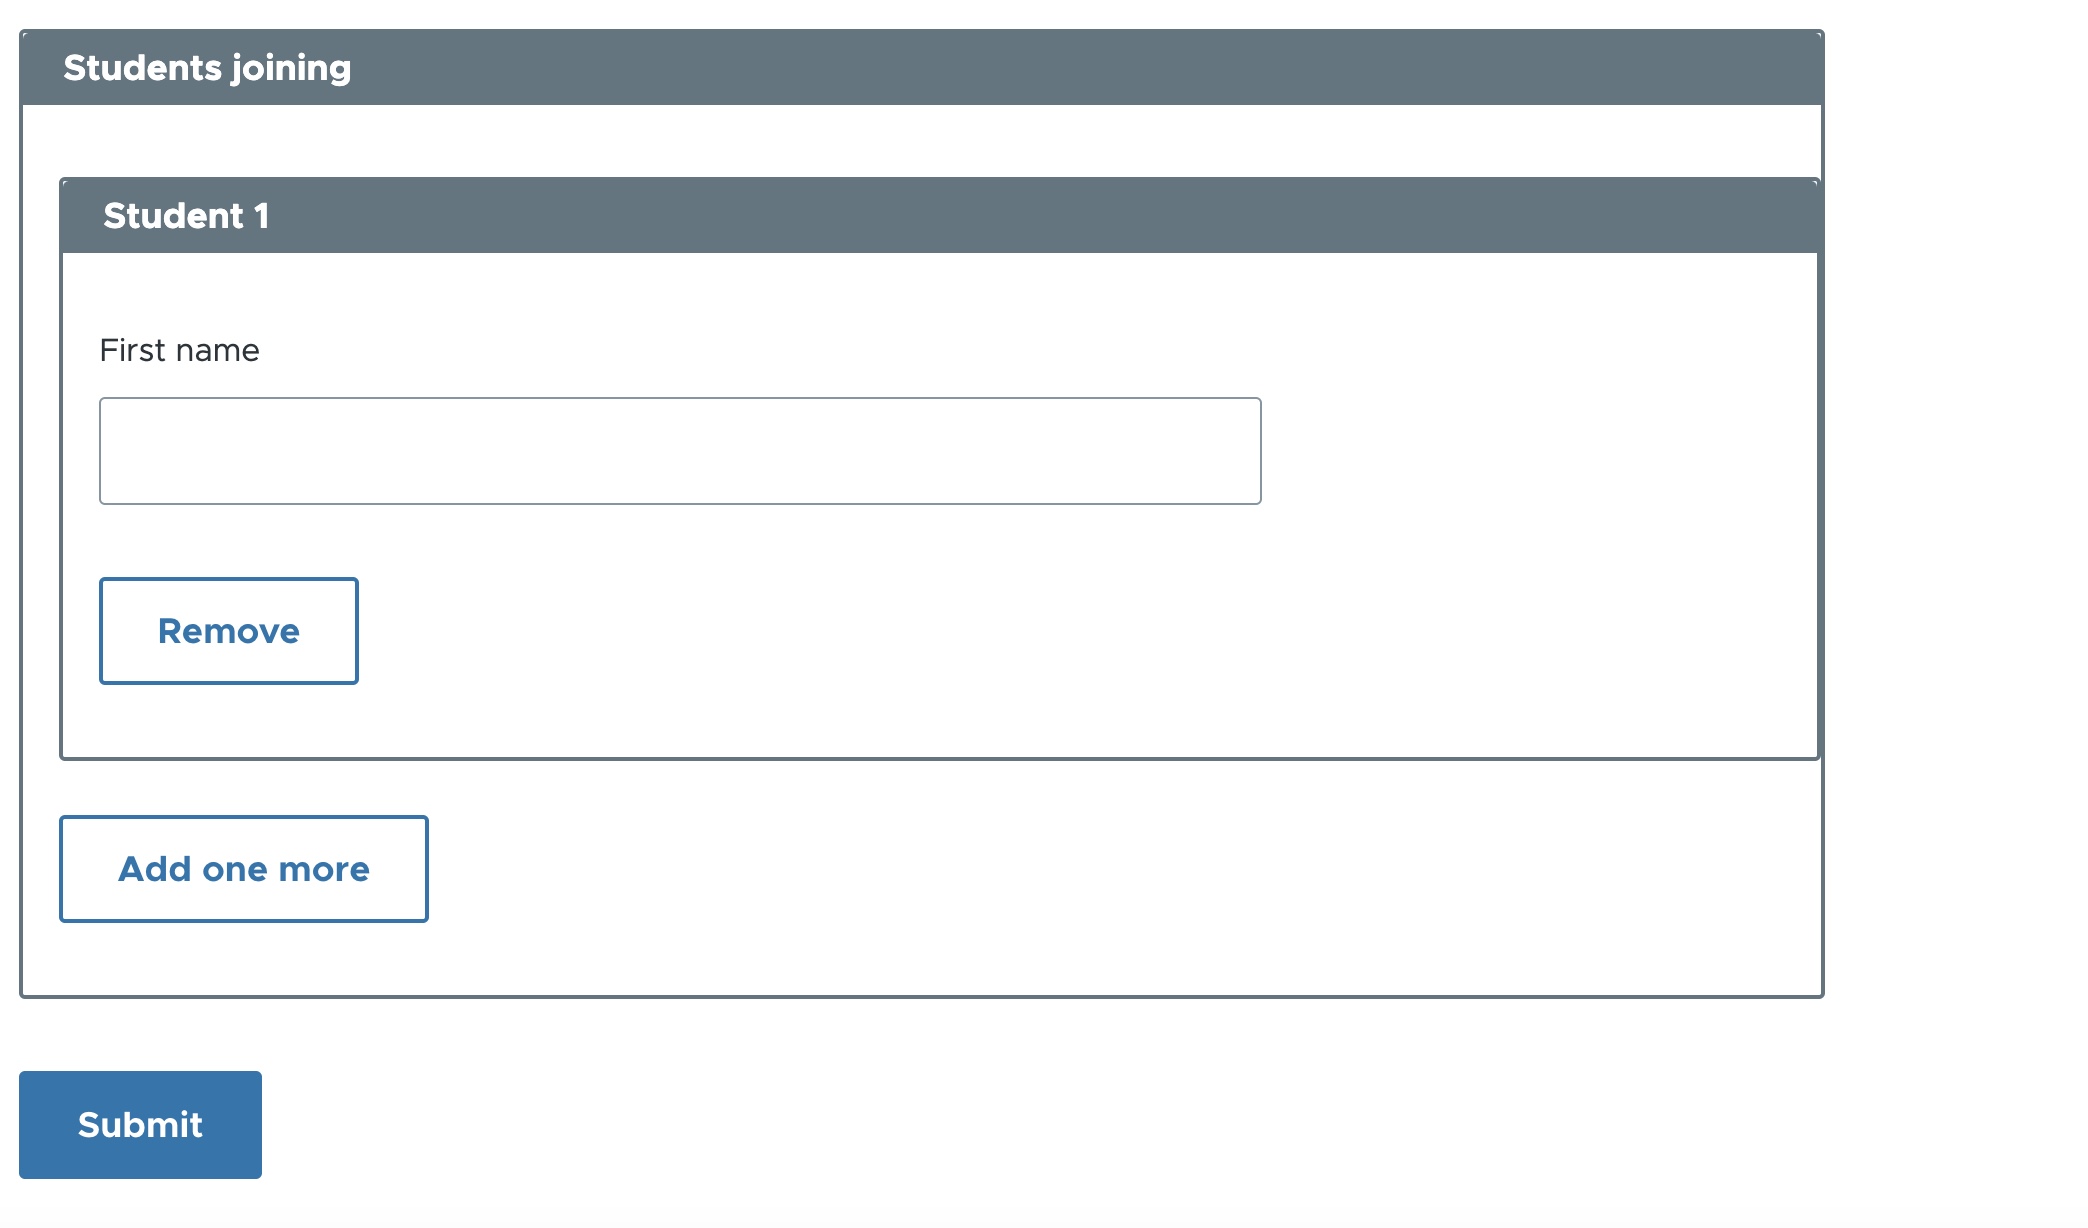
Task: Click Add one more to add another student
Action: click(243, 868)
